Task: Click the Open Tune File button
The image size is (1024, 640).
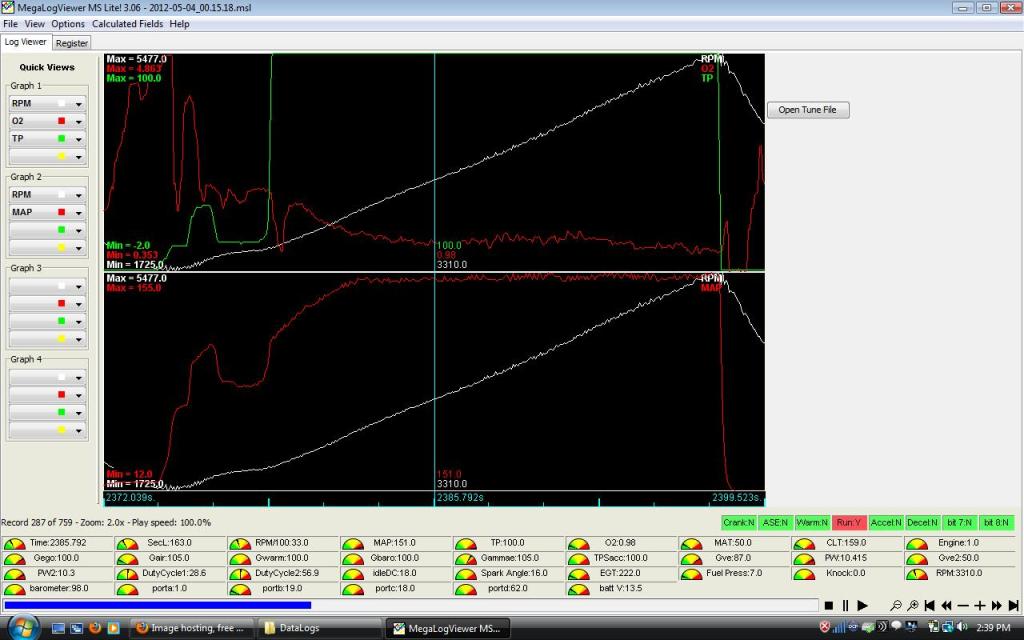Action: click(807, 110)
